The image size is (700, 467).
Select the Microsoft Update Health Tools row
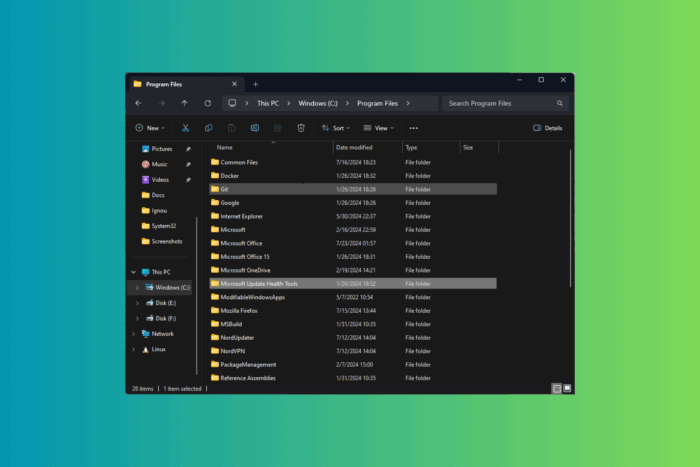coord(353,284)
